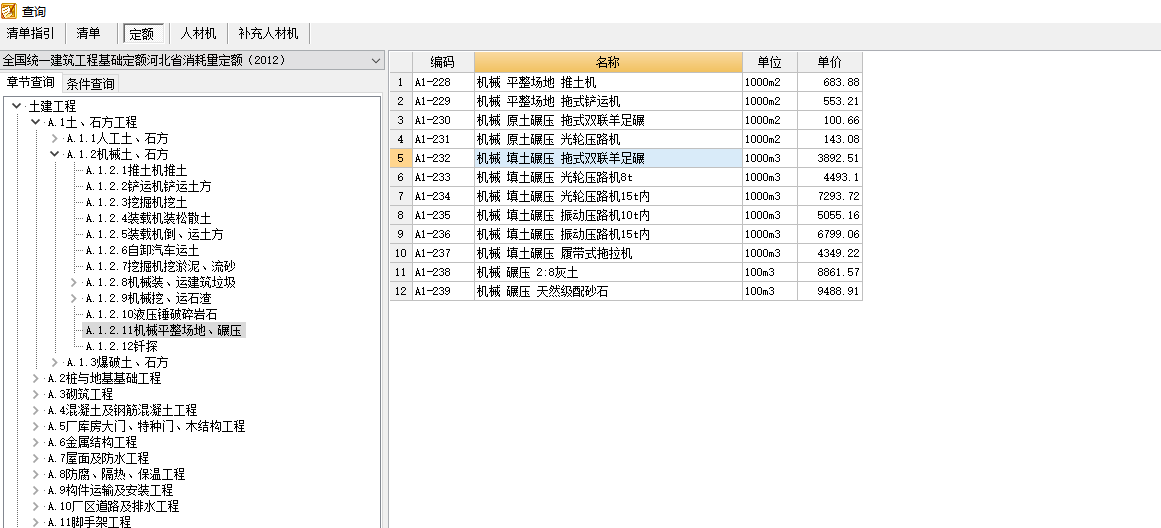Click the name 机械 填土碾压 光轮压路机8t
Viewport: 1161px width, 528px height.
click(555, 177)
